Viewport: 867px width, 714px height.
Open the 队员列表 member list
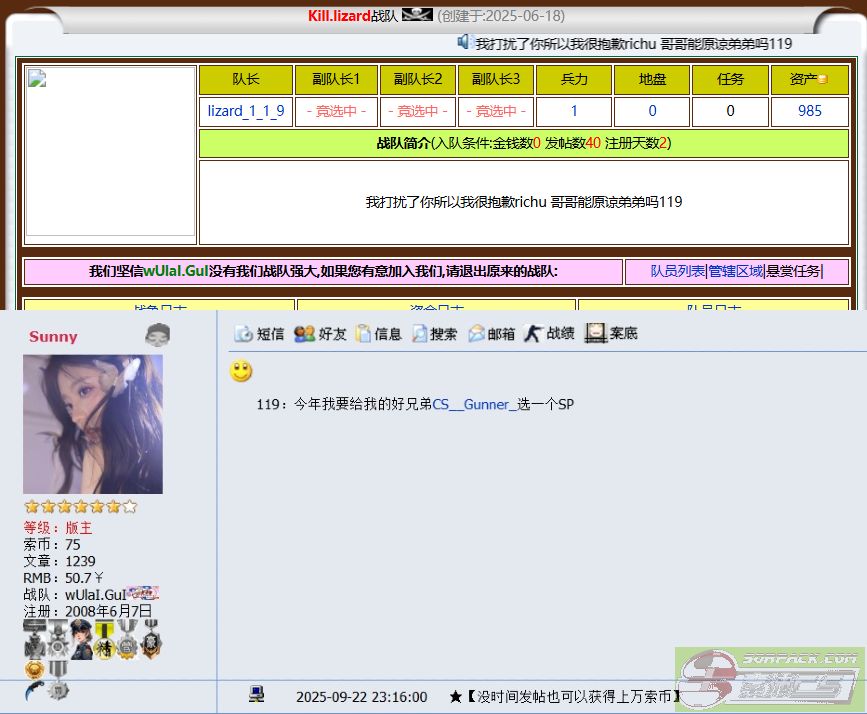coord(677,271)
